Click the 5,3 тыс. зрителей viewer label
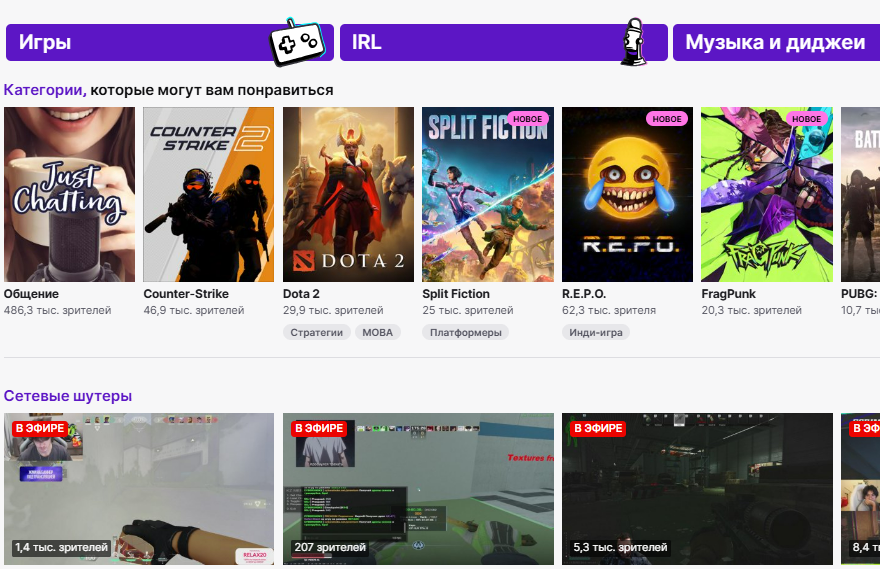 pos(620,547)
